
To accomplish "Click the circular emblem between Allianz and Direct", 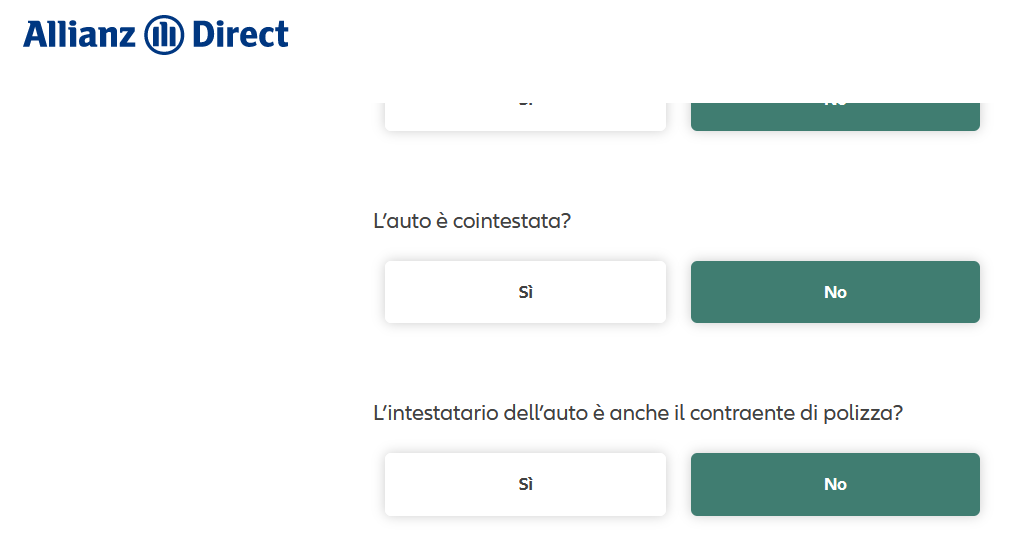I will pos(164,35).
